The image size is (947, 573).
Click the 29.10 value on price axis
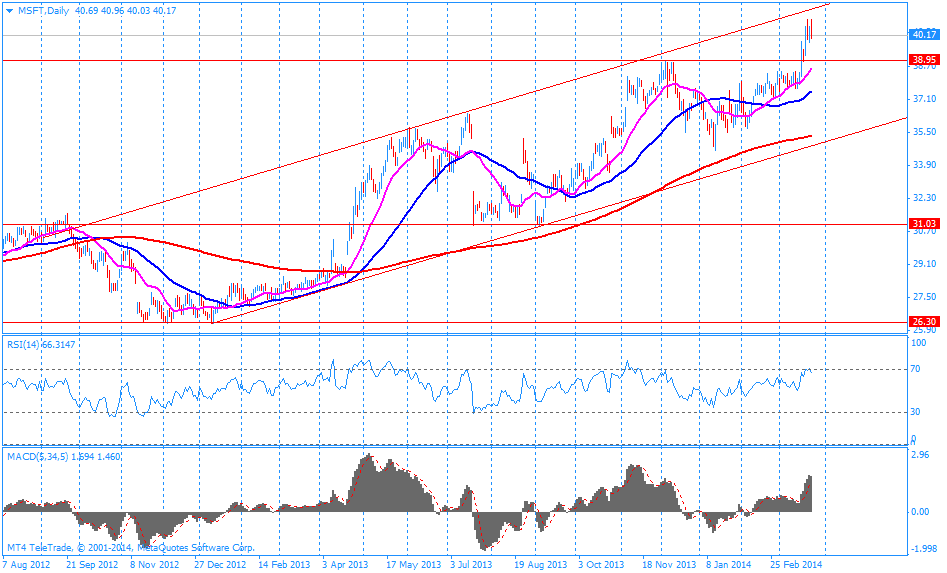pyautogui.click(x=925, y=264)
